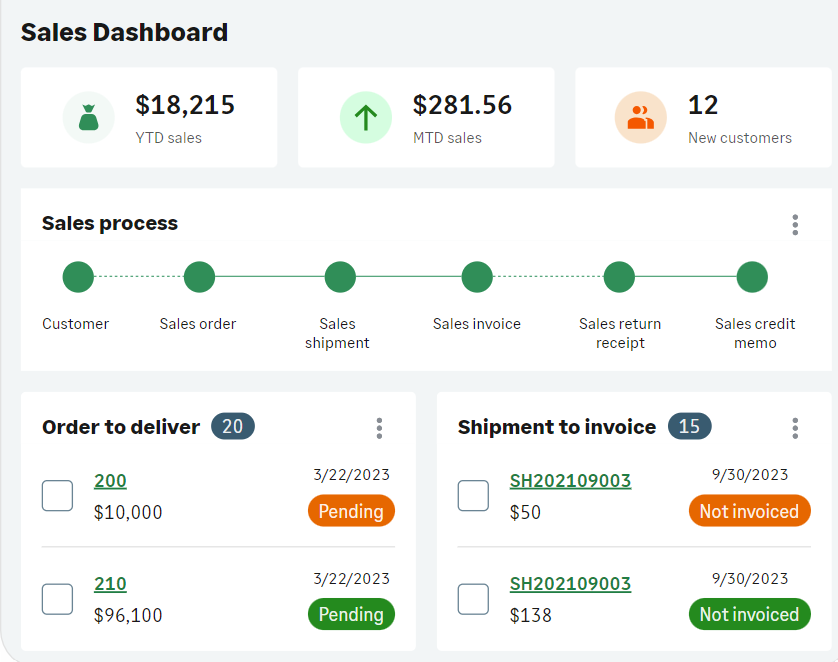Open the Sales process options menu

tap(795, 225)
